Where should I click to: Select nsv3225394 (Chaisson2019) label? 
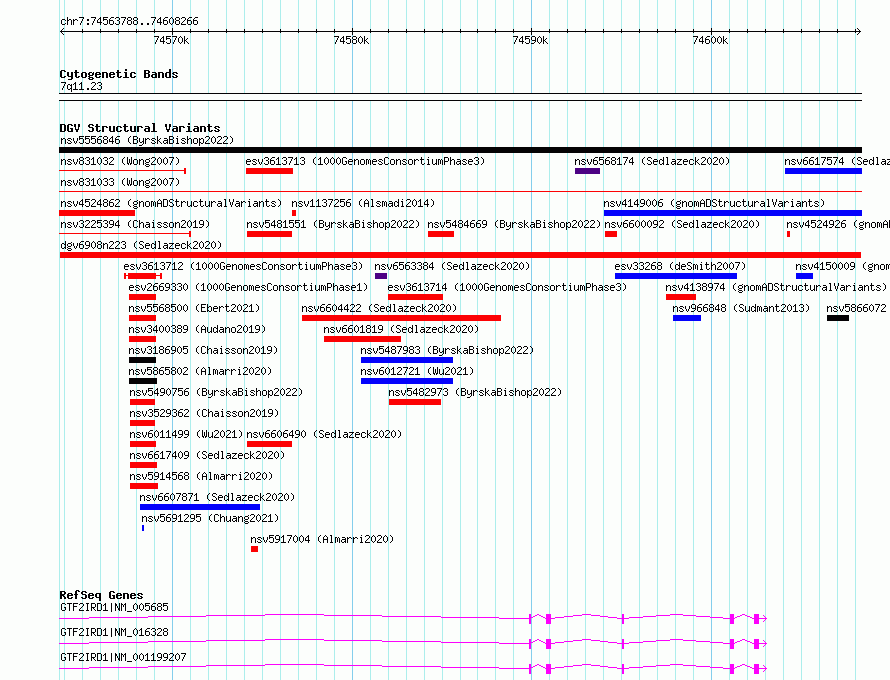pyautogui.click(x=135, y=224)
